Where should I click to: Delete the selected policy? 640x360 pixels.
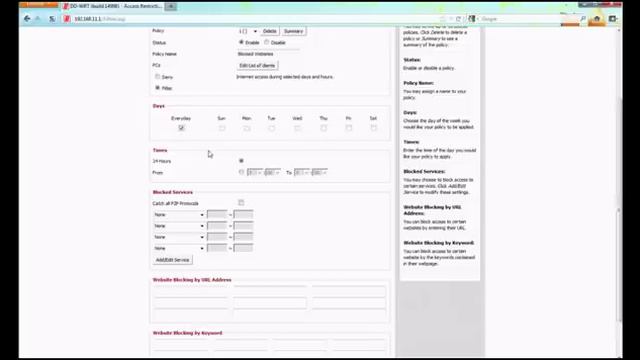click(x=269, y=31)
